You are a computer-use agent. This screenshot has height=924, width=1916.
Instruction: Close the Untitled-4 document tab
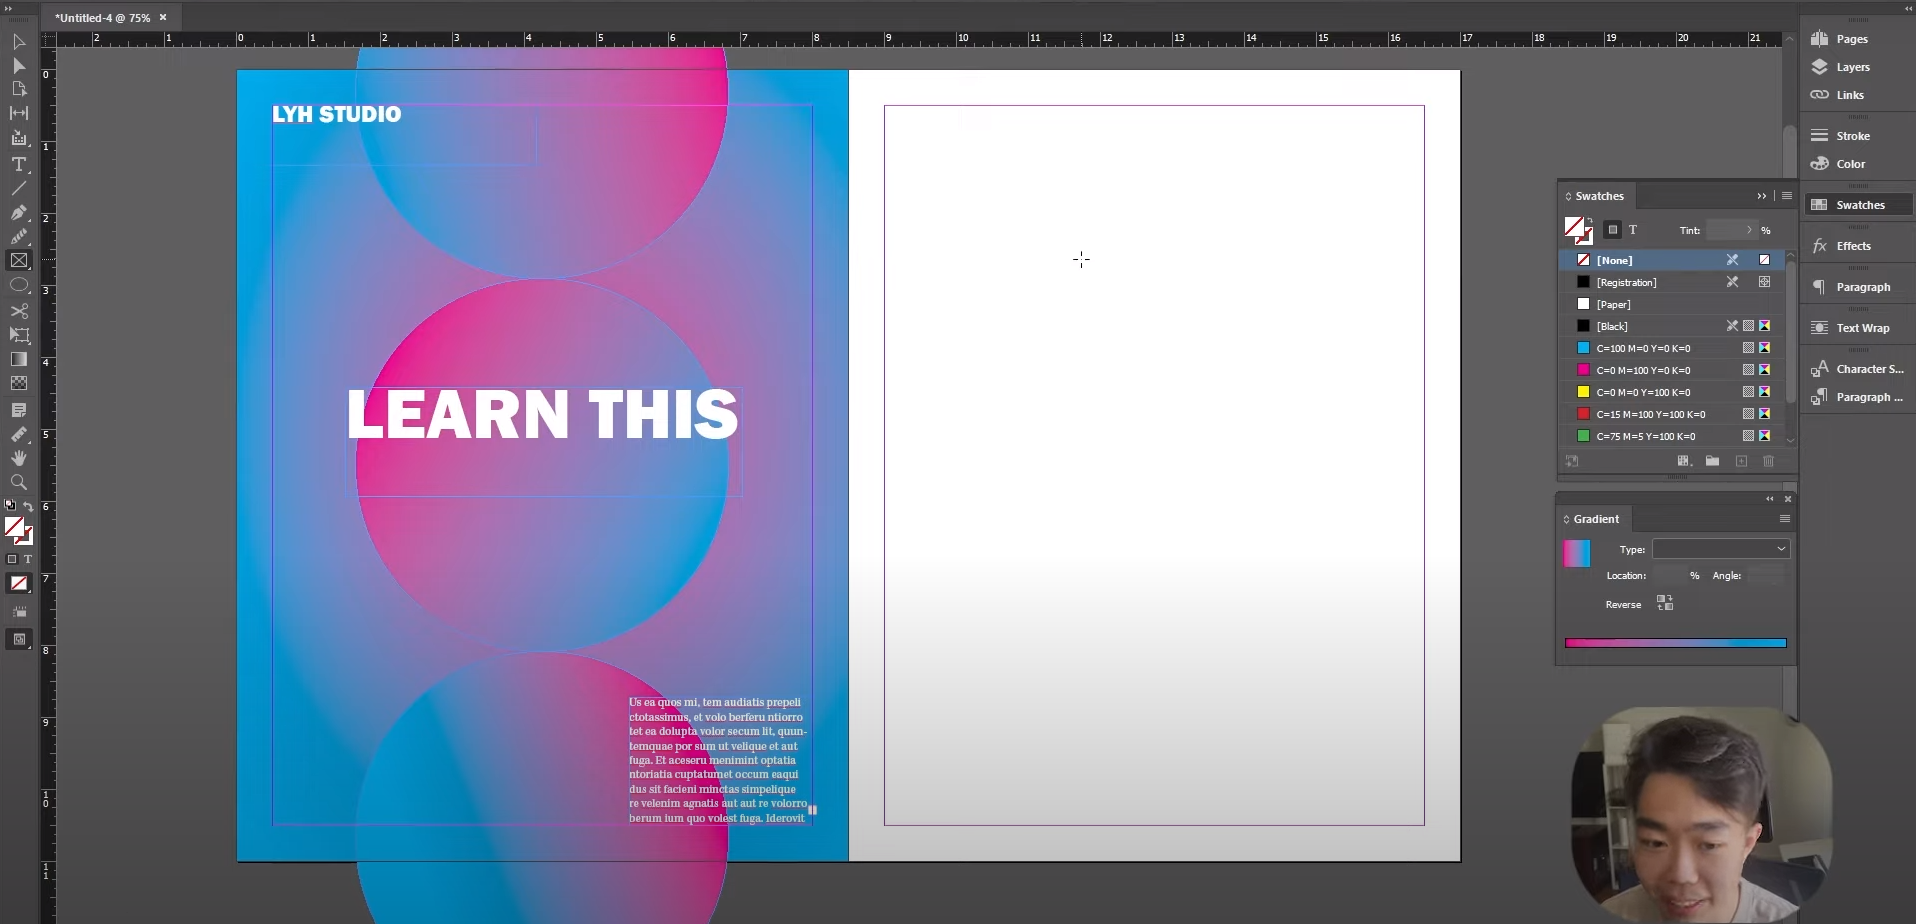click(163, 18)
